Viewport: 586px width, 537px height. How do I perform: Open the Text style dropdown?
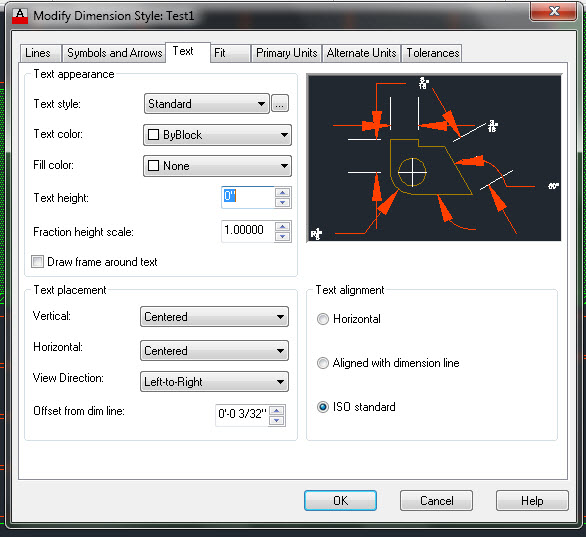tap(207, 104)
